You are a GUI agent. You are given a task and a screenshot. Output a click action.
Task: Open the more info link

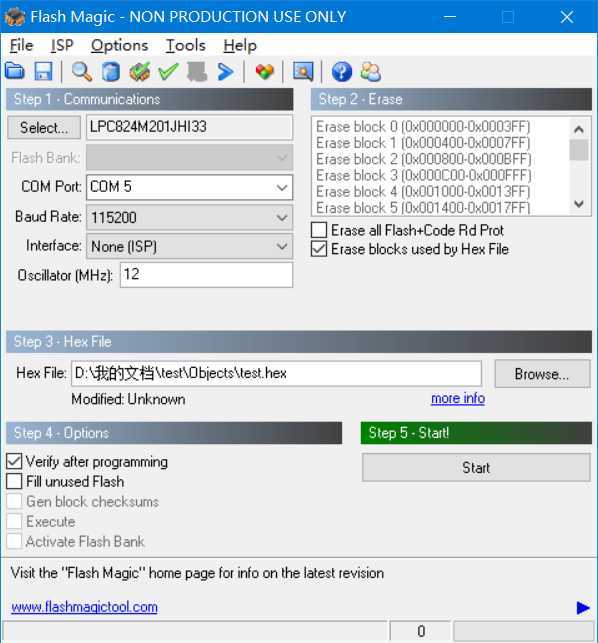pyautogui.click(x=458, y=398)
